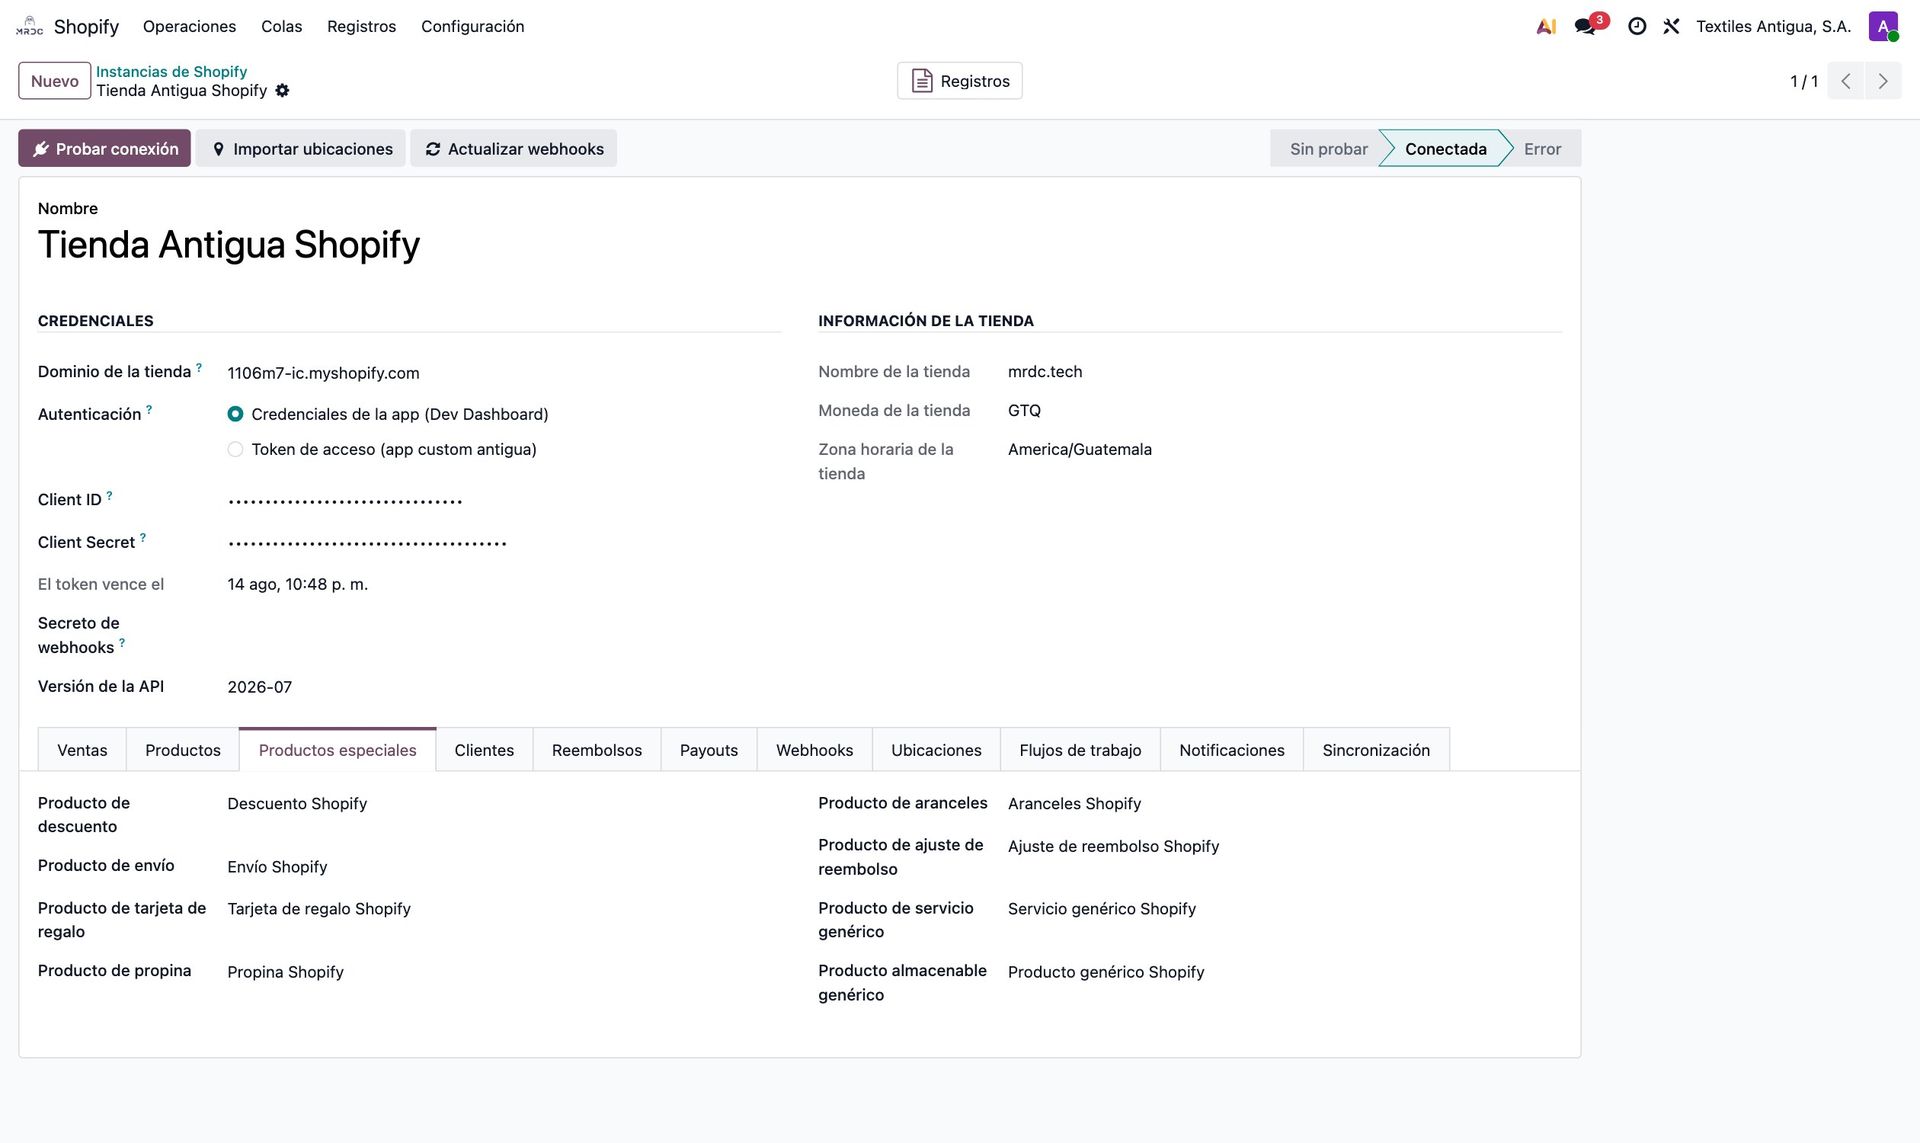Click the Client ID masked field
1920x1143 pixels.
[504, 501]
